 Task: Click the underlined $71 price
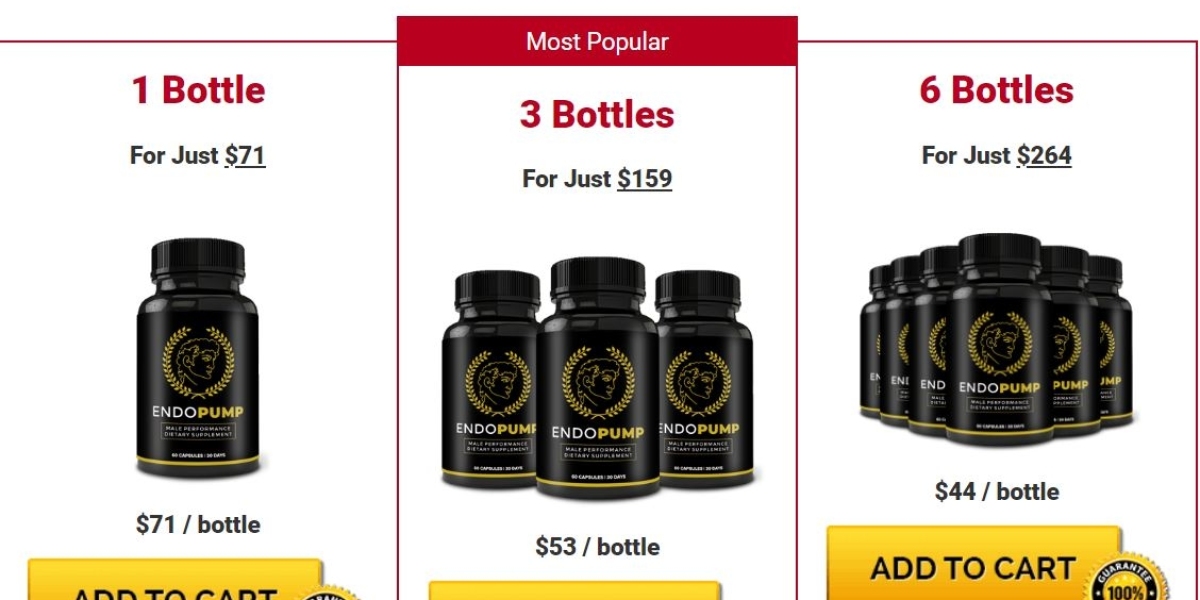245,155
